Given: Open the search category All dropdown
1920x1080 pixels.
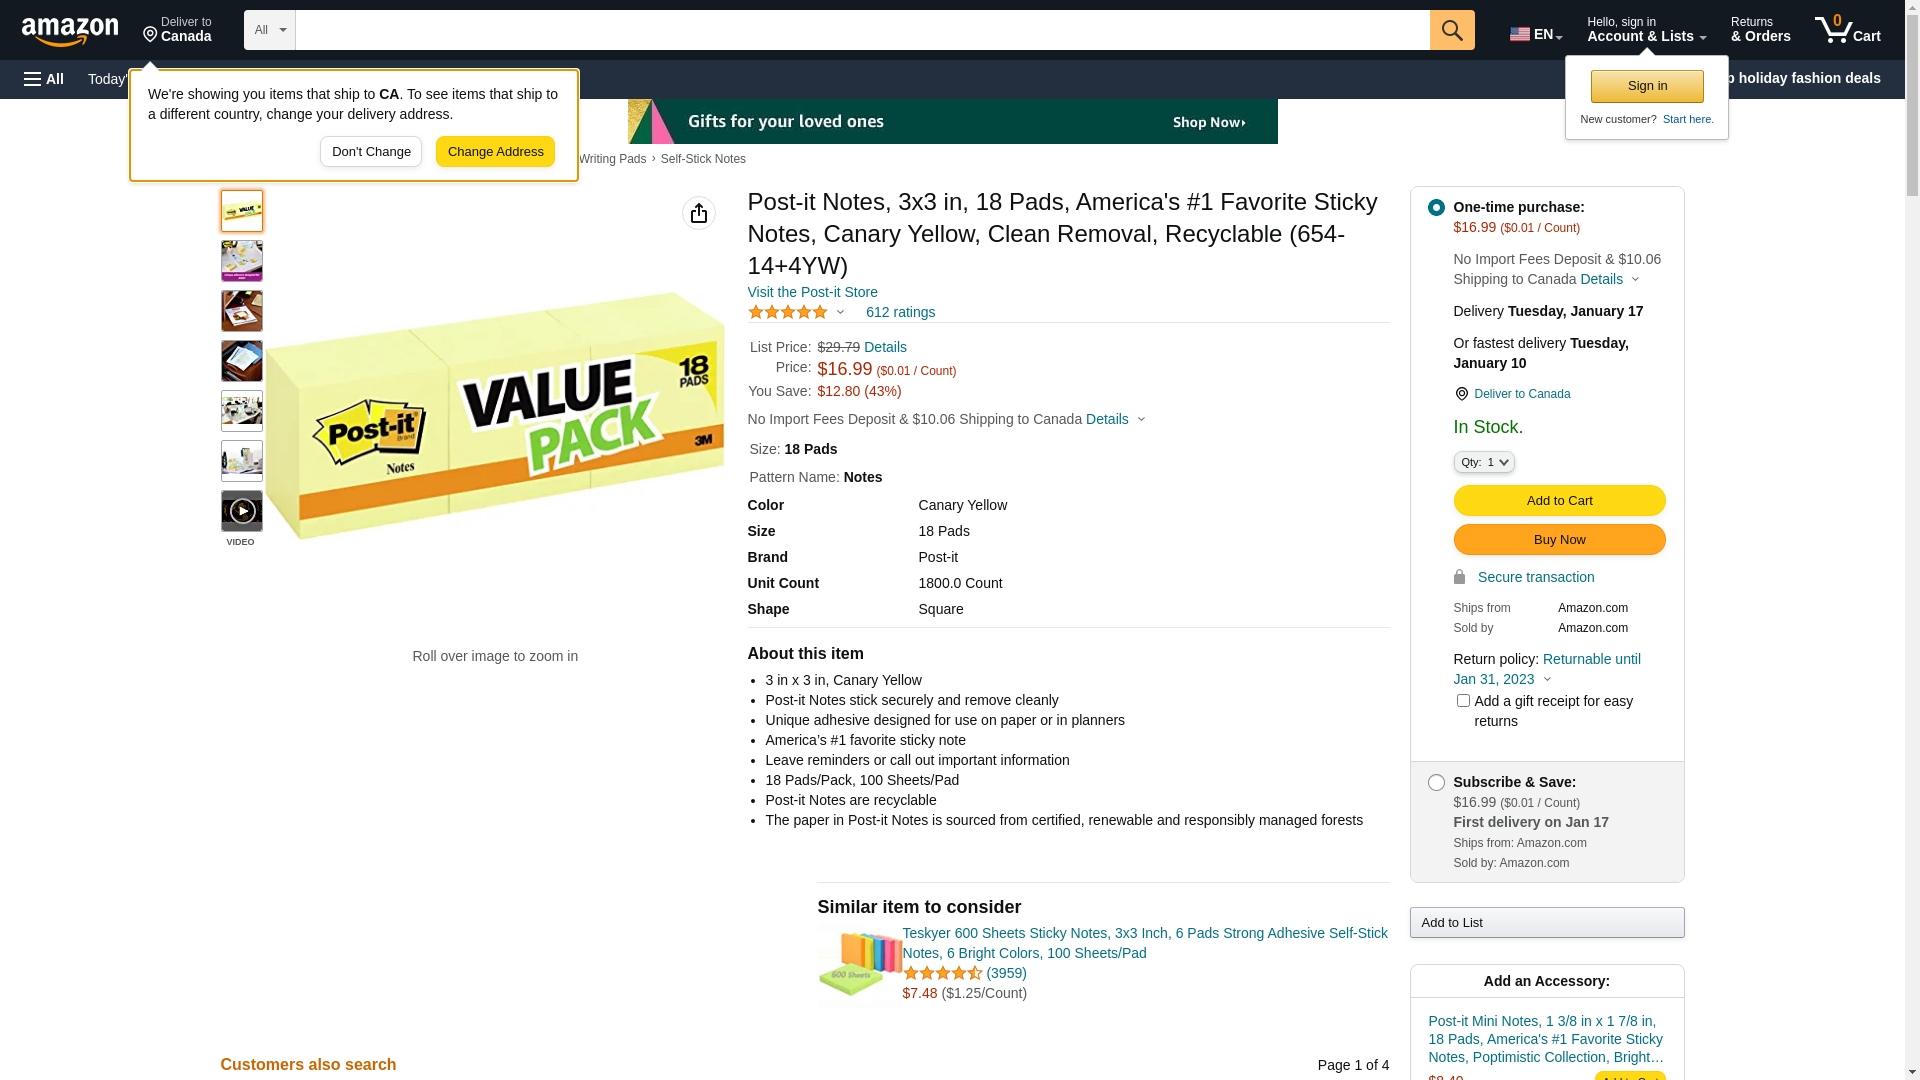Looking at the screenshot, I should click(270, 30).
